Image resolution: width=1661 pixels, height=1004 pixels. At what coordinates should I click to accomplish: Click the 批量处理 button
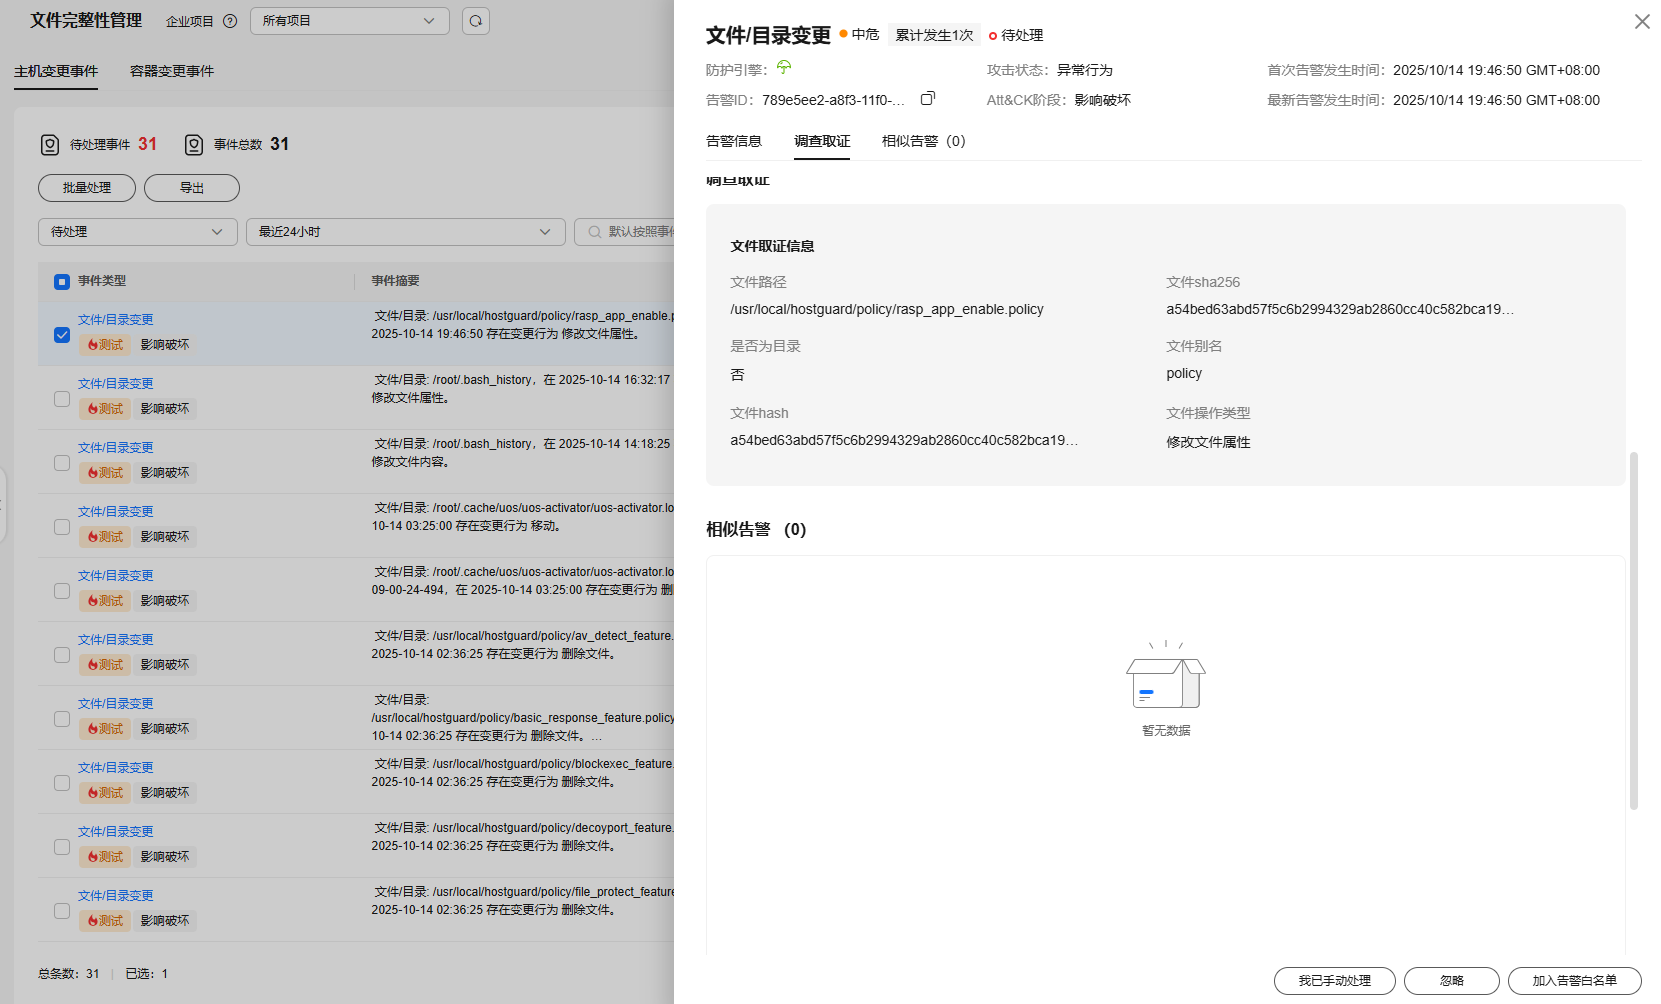pyautogui.click(x=87, y=188)
